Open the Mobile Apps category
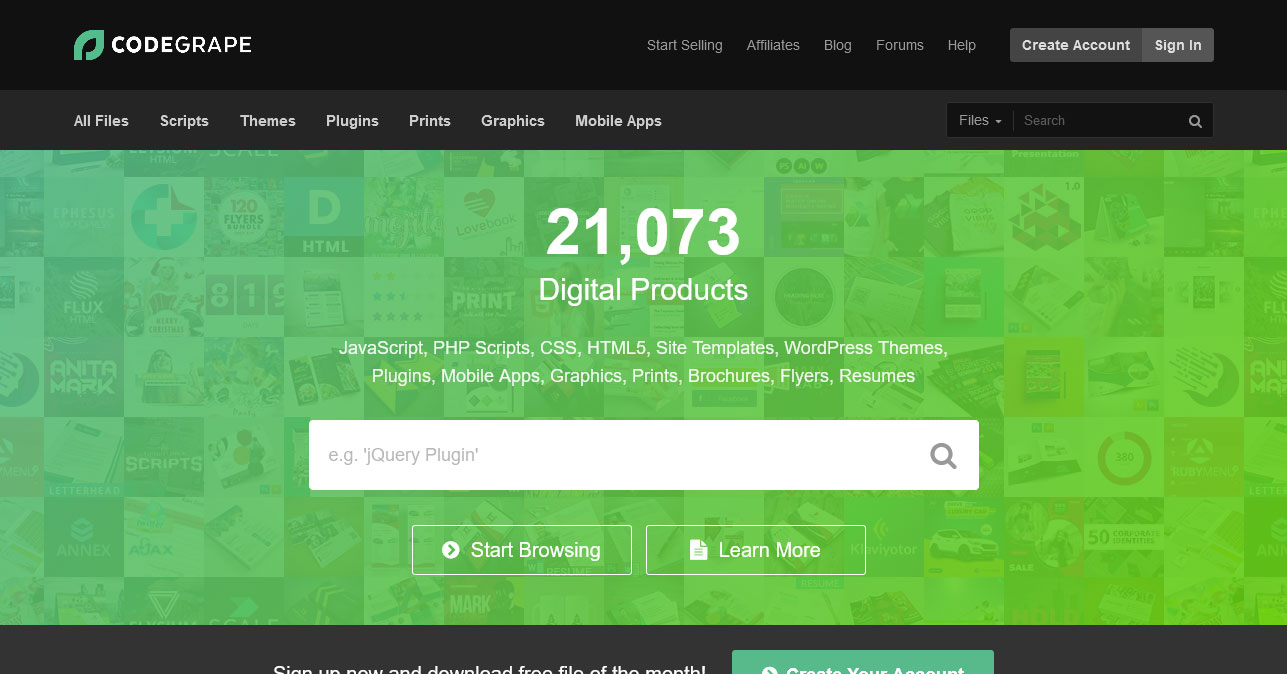The image size is (1287, 674). tap(618, 121)
